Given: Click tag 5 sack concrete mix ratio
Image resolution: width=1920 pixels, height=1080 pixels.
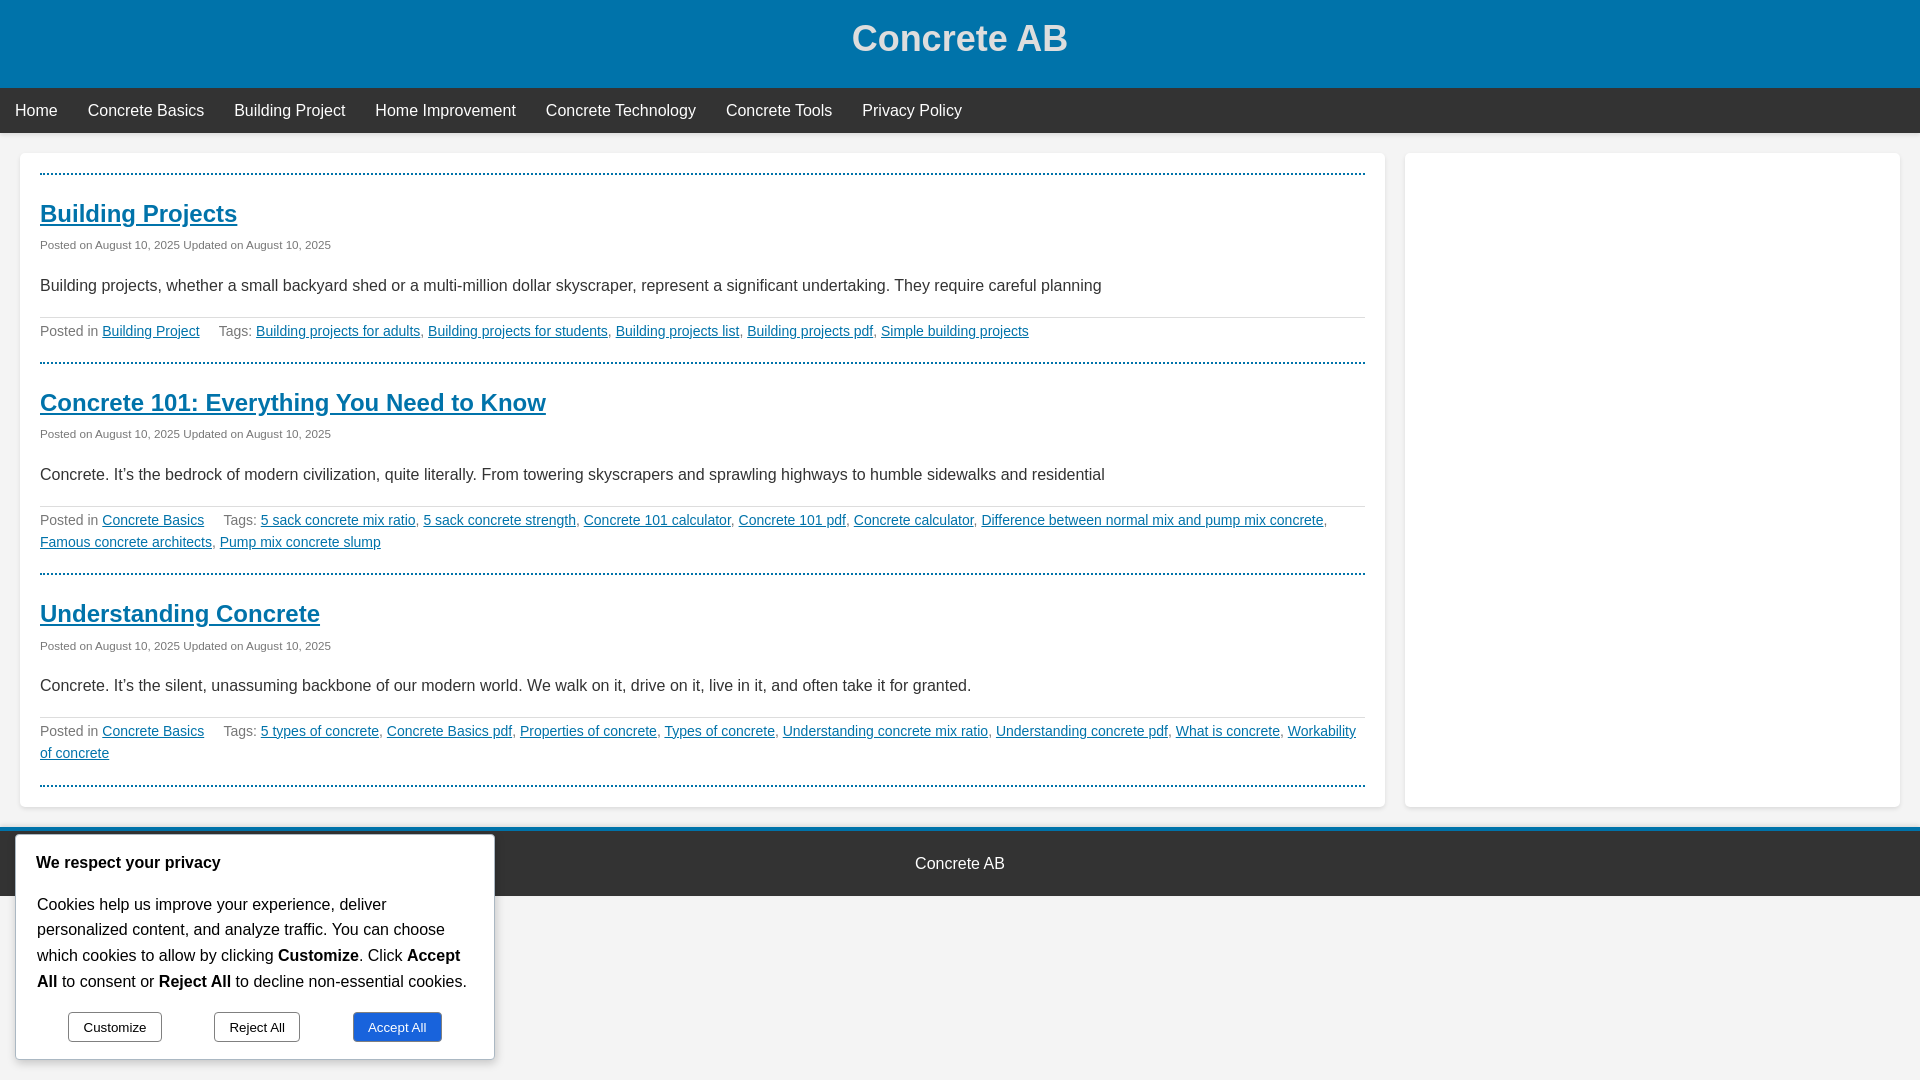Looking at the screenshot, I should coord(338,520).
